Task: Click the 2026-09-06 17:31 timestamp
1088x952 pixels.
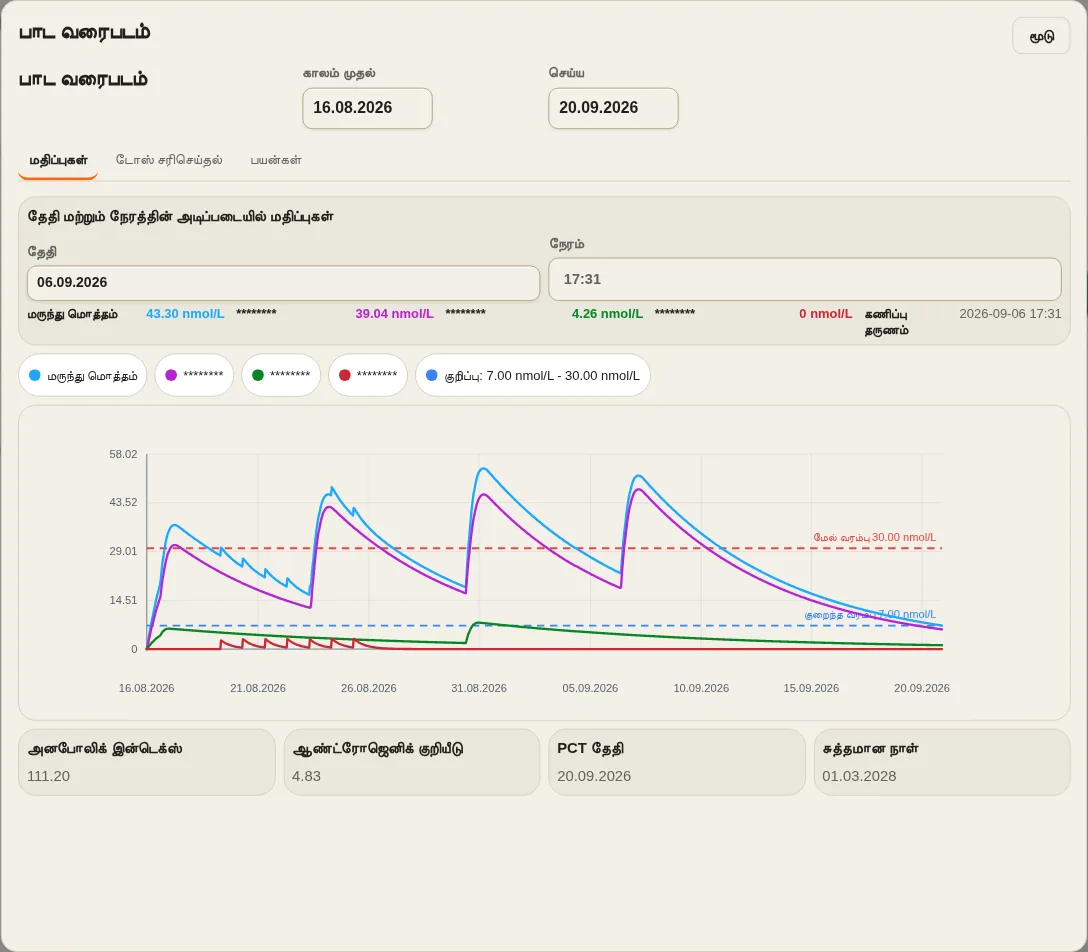Action: [1010, 314]
